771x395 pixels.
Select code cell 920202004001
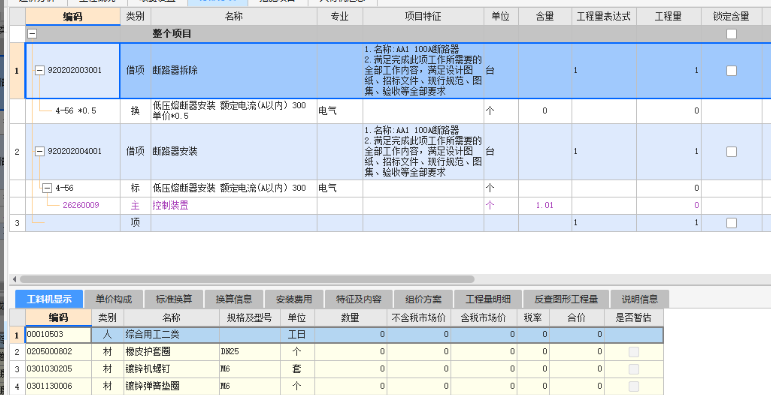coord(73,152)
